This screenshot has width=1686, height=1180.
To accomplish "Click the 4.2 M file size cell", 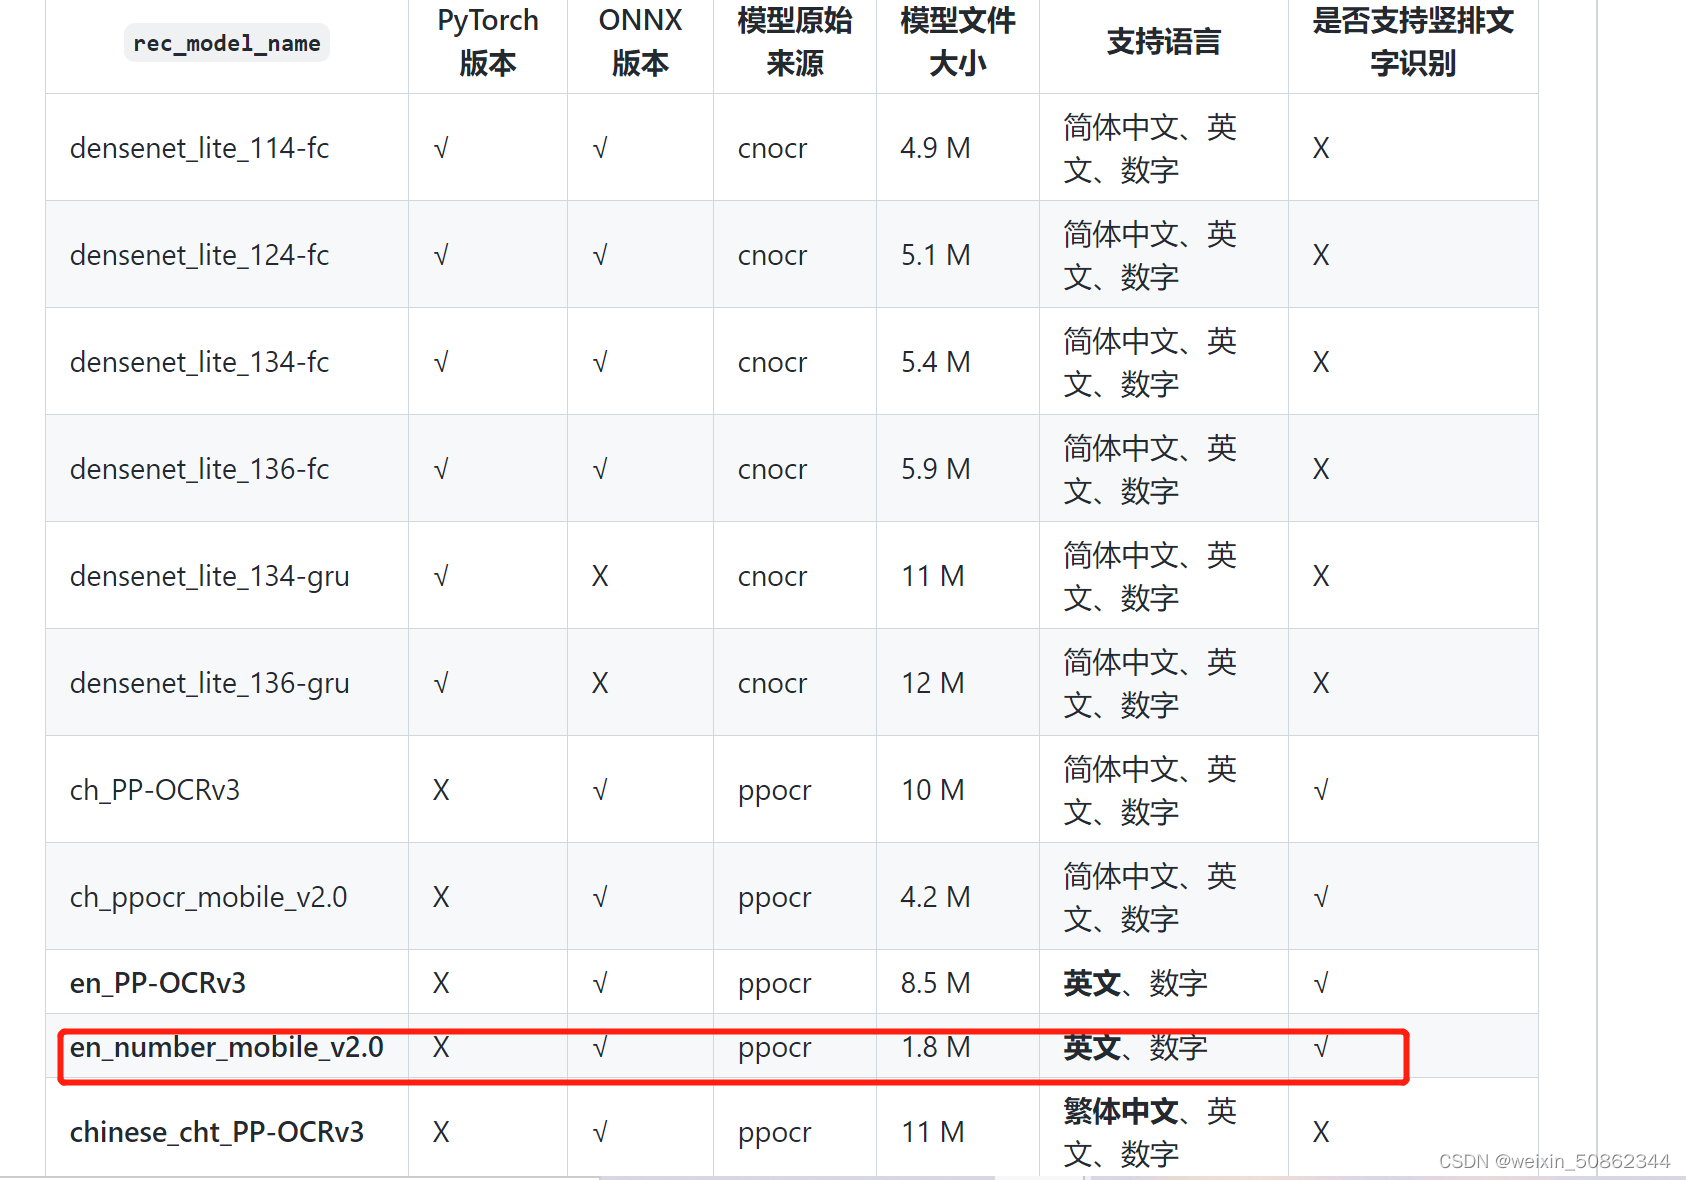I will tap(935, 897).
